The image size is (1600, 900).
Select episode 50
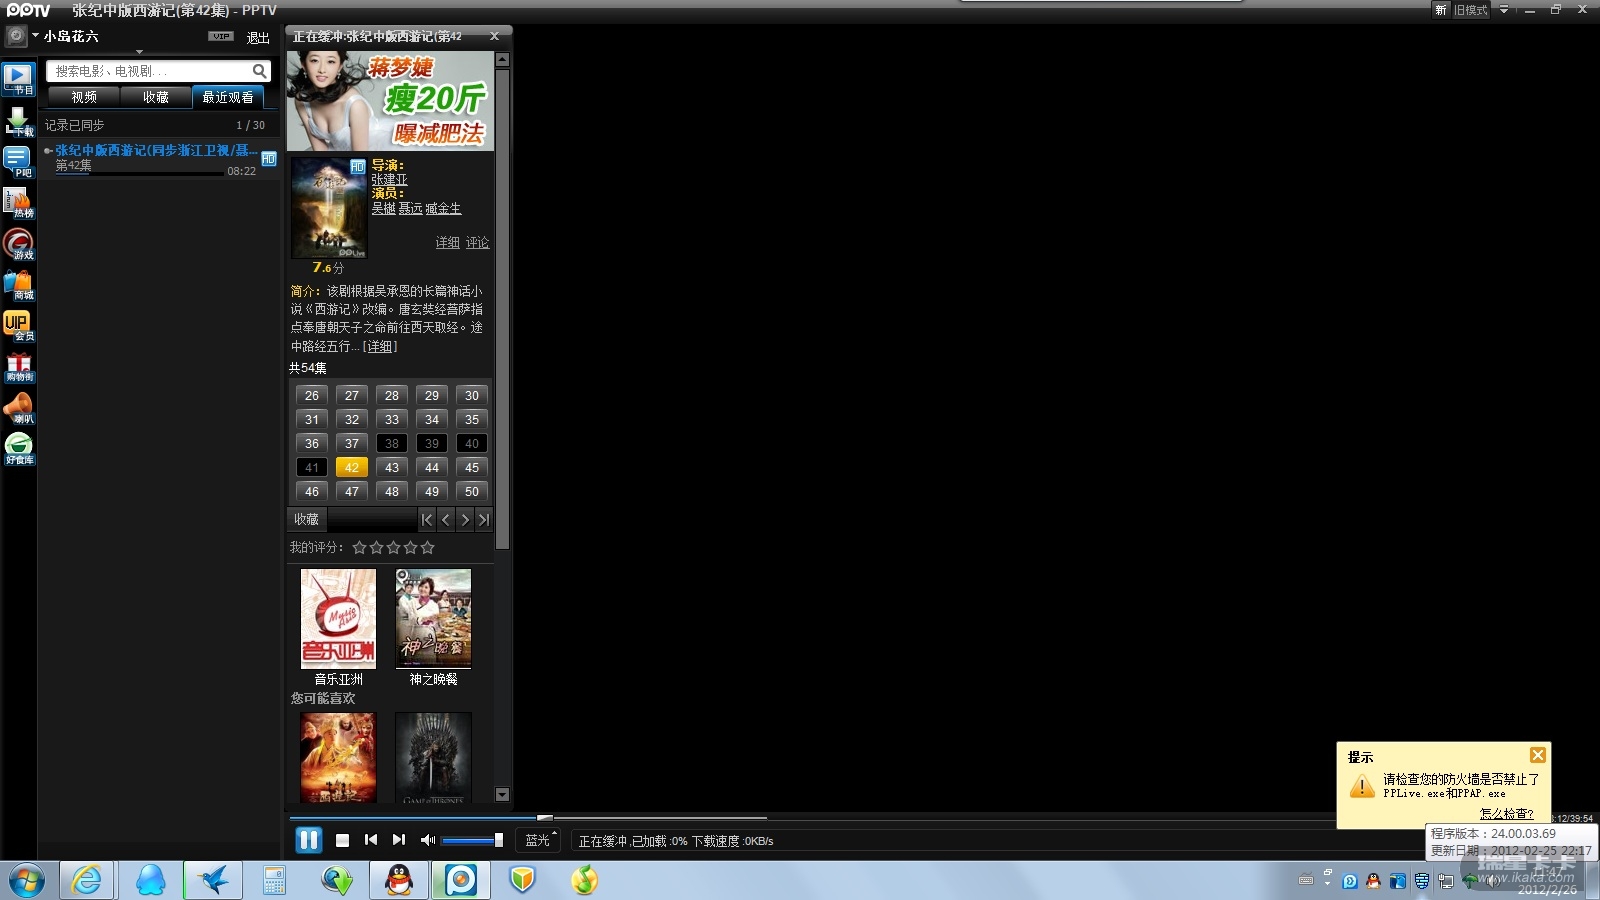coord(472,491)
